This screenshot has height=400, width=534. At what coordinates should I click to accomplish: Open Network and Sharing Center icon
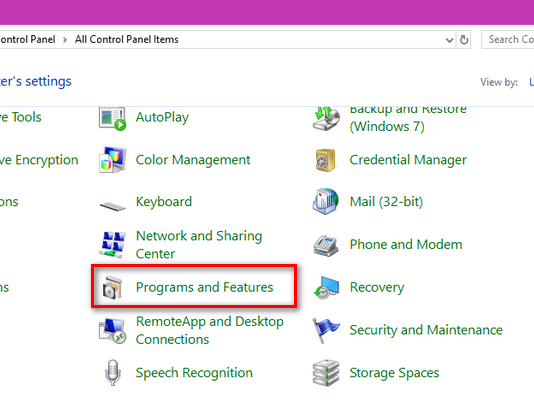[112, 244]
